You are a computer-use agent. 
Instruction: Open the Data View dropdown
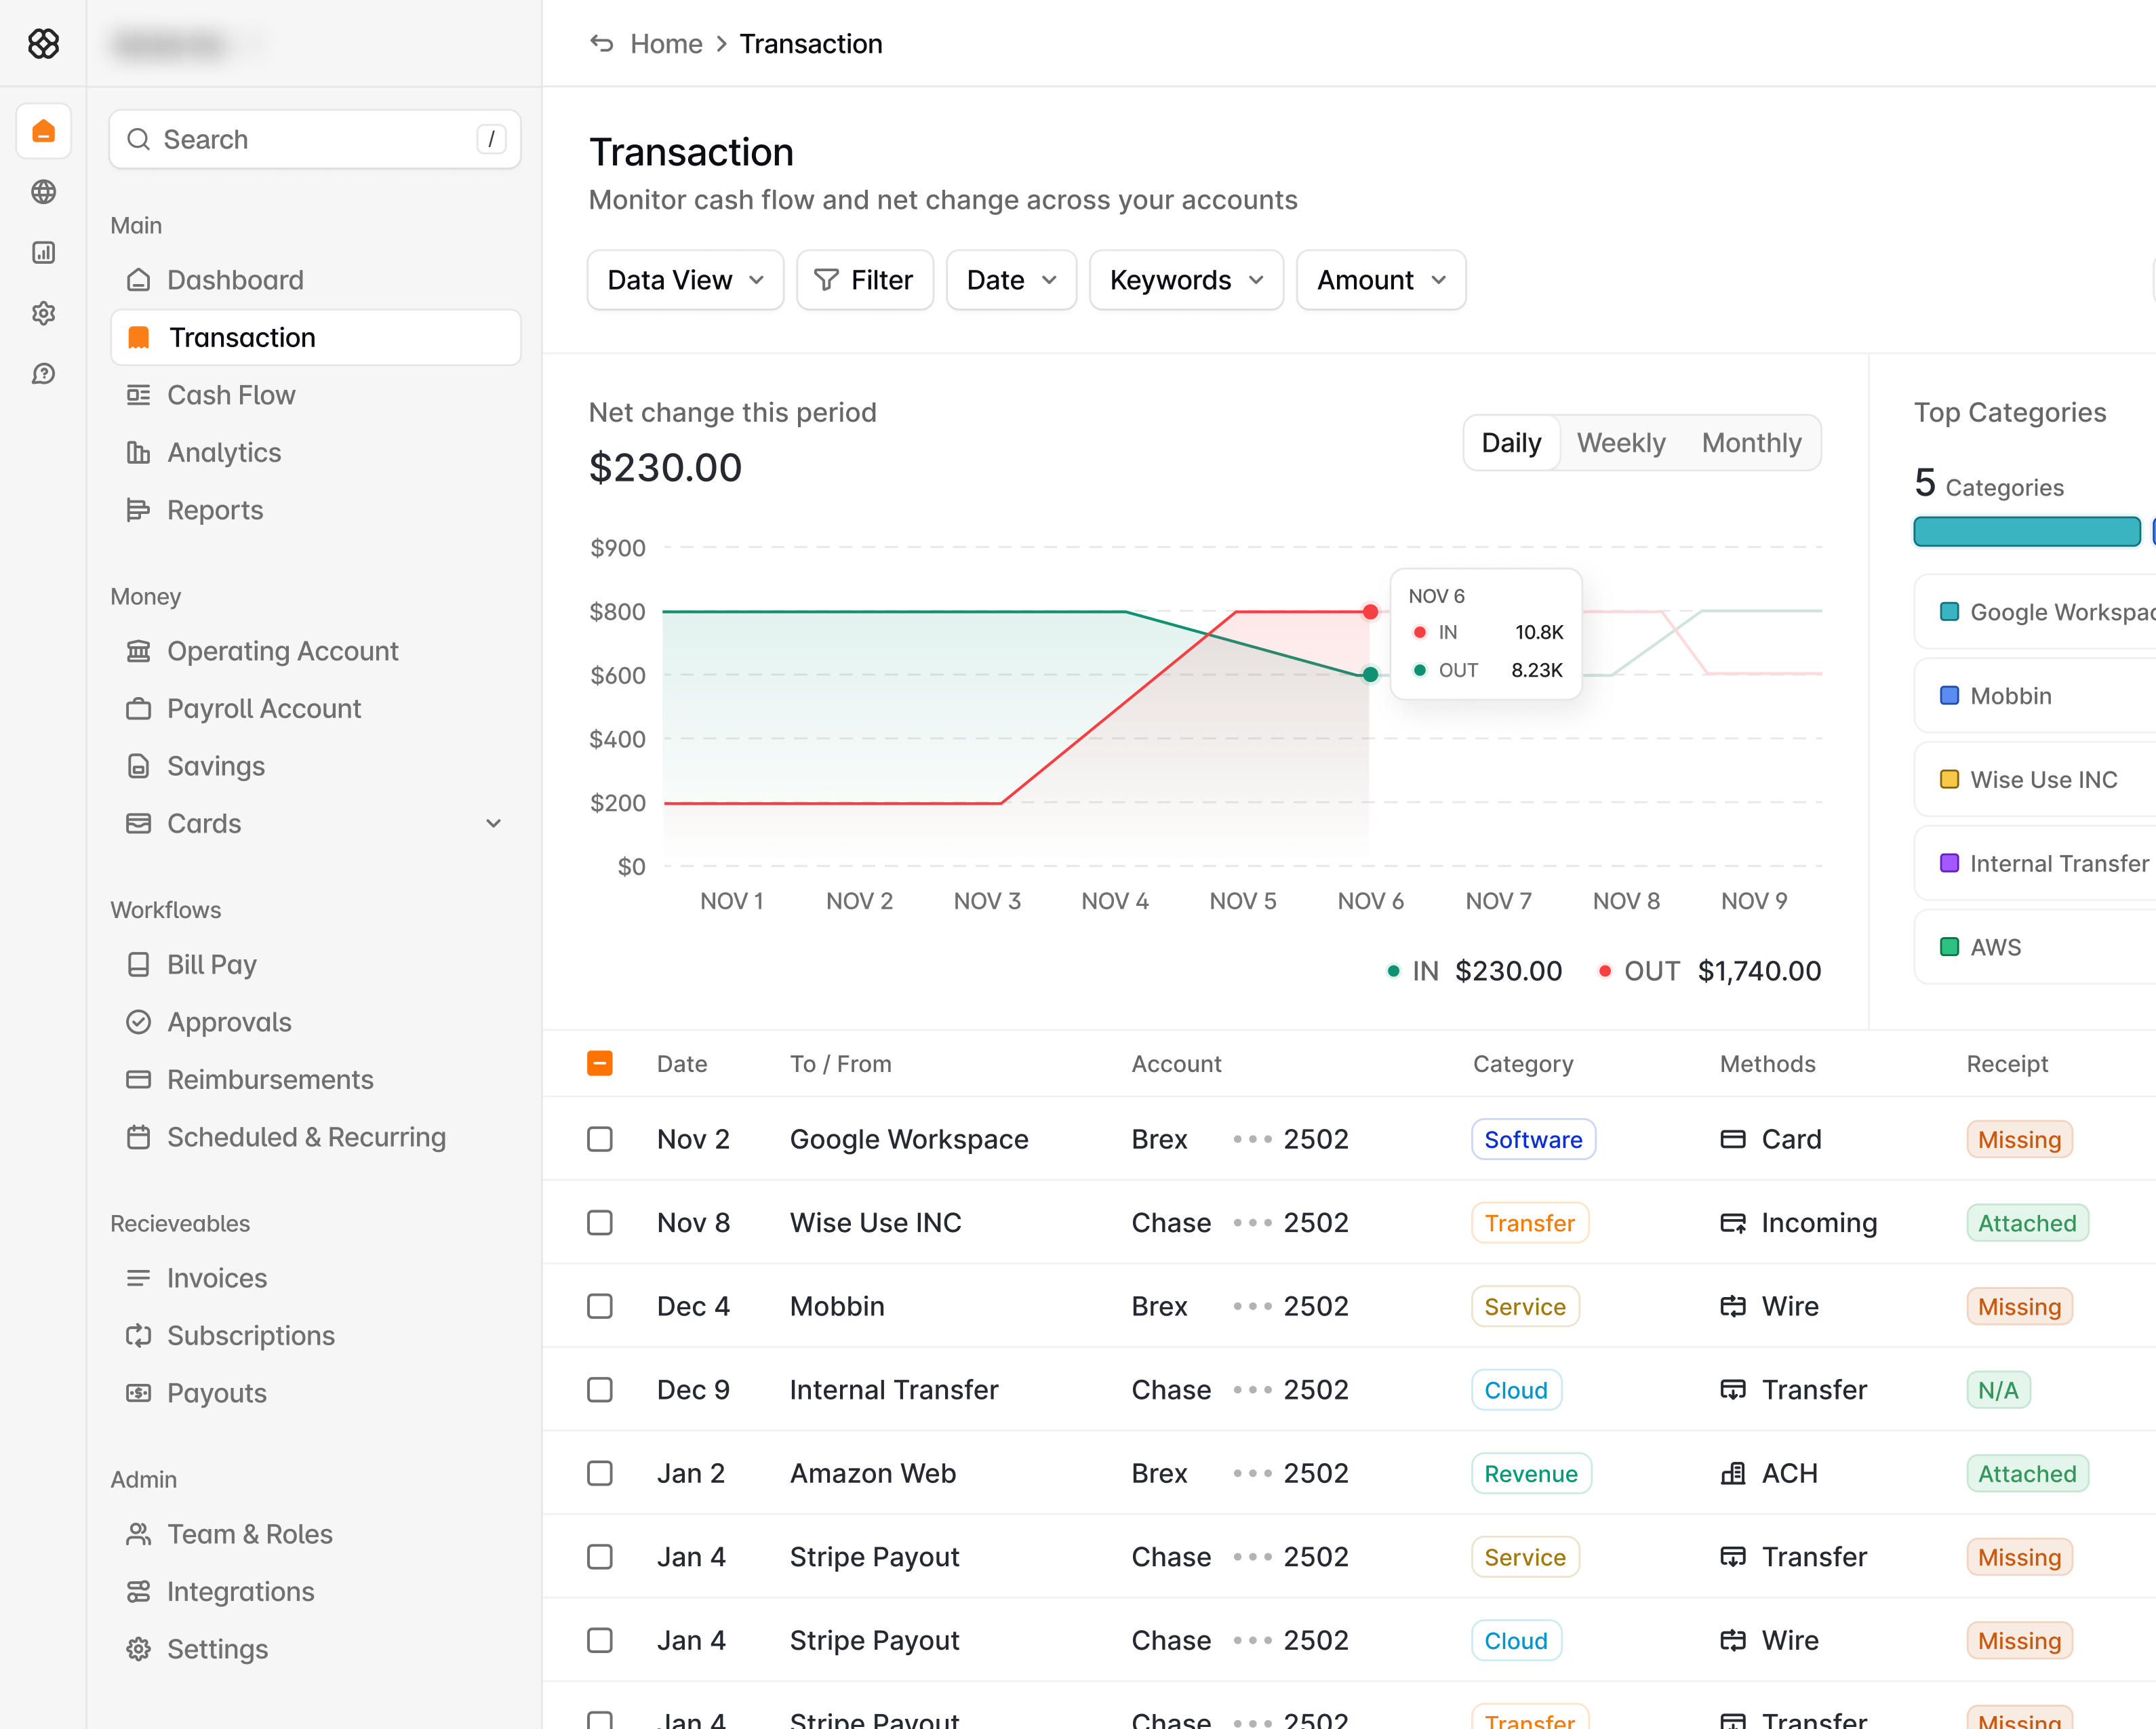coord(685,280)
